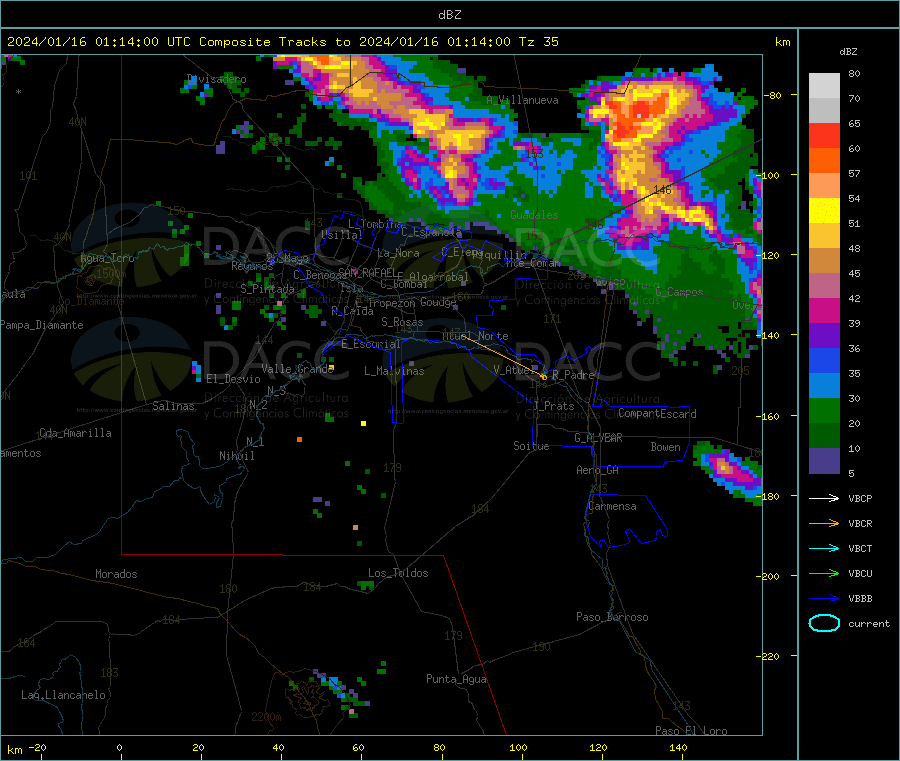Pick the light blue 30 dBZ swatch

coord(824,386)
